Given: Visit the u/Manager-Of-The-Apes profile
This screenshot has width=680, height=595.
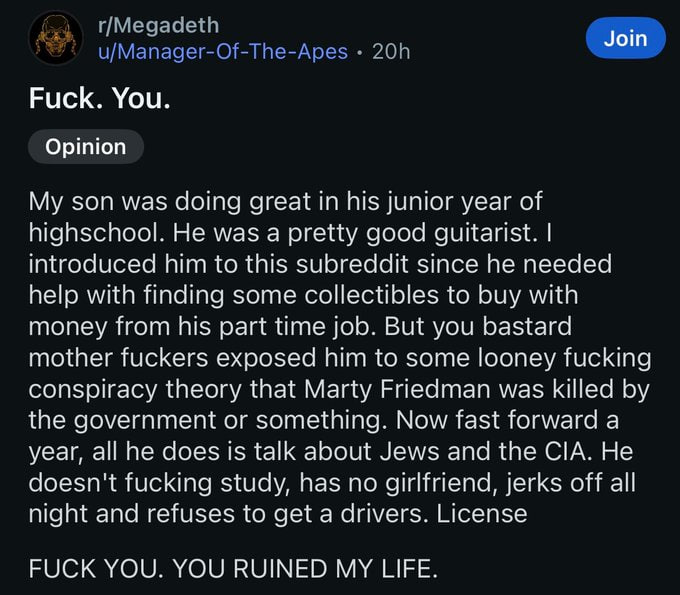Looking at the screenshot, I should coord(222,51).
